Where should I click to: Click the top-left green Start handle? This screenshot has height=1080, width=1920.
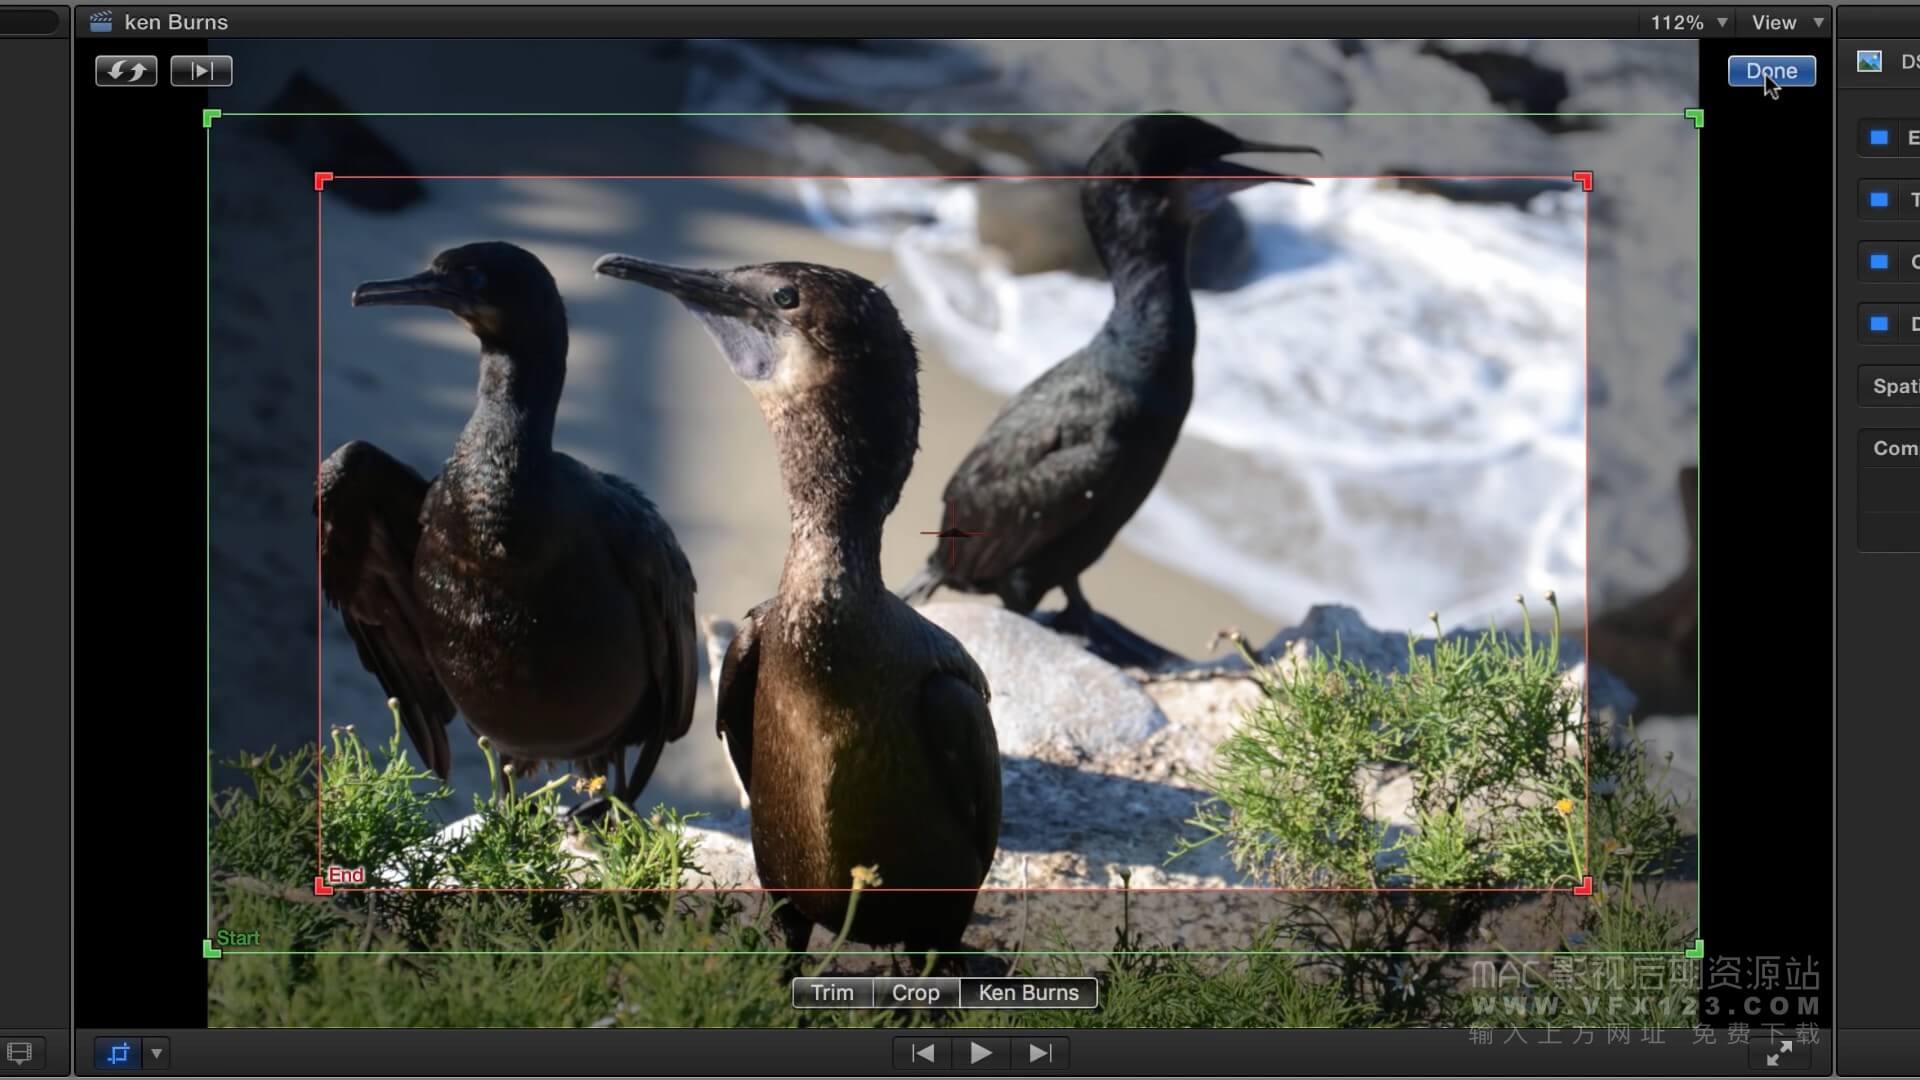(212, 119)
